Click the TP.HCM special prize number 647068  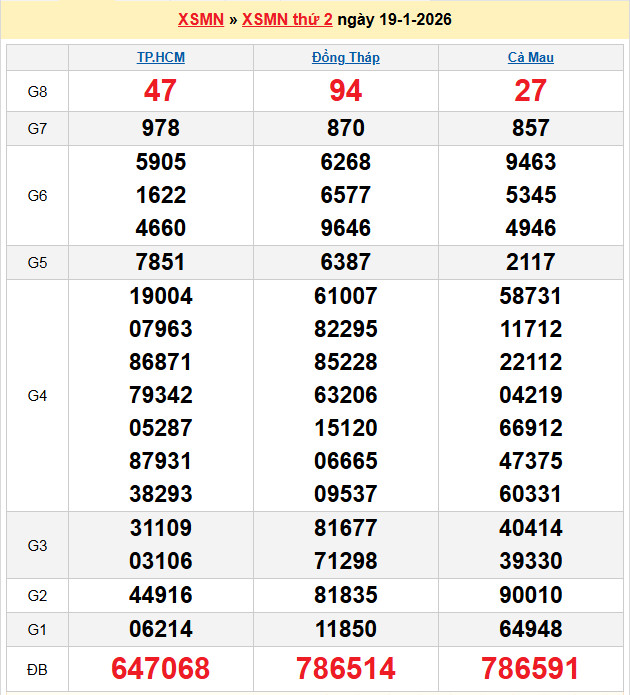click(x=160, y=668)
